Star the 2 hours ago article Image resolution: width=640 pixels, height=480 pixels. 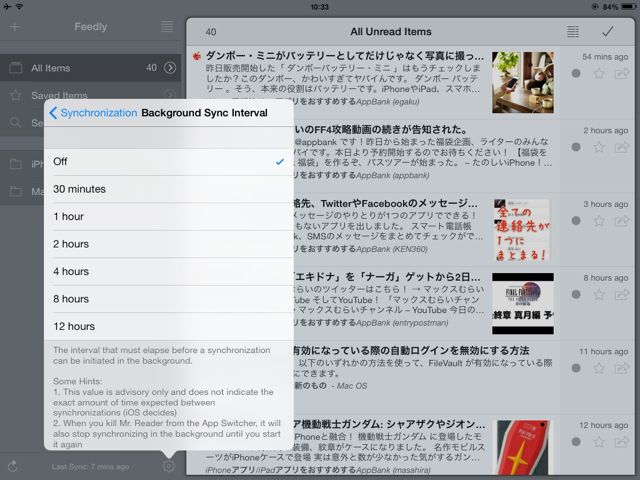[599, 147]
